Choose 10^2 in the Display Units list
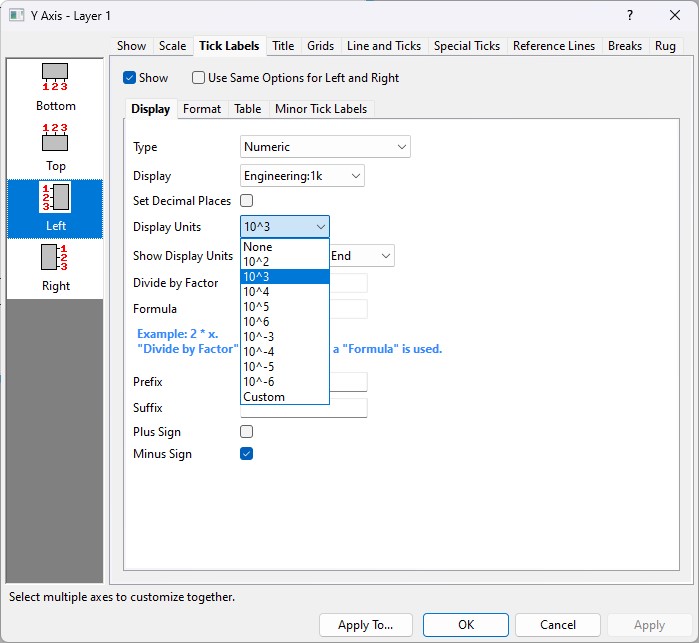This screenshot has height=643, width=699. [285, 262]
